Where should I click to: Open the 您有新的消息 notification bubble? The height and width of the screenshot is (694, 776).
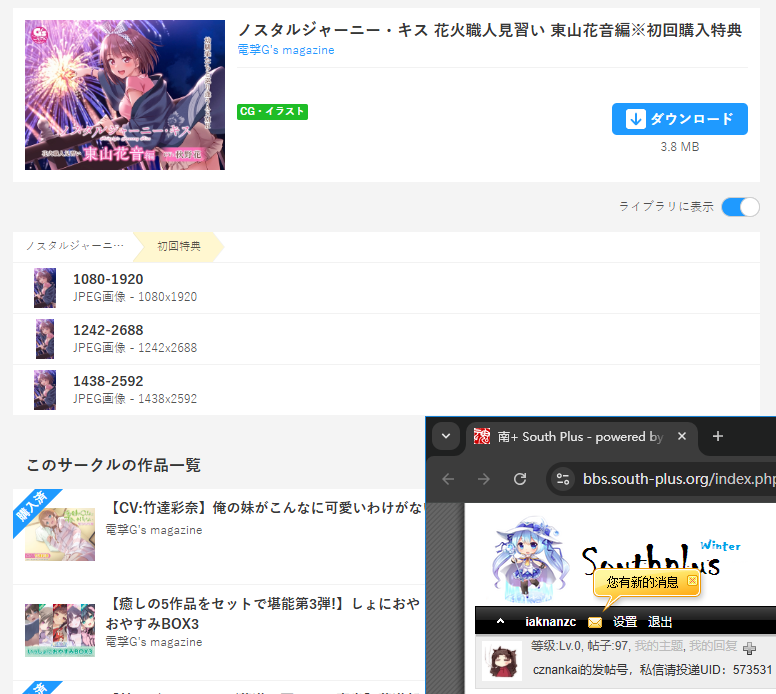pyautogui.click(x=642, y=582)
